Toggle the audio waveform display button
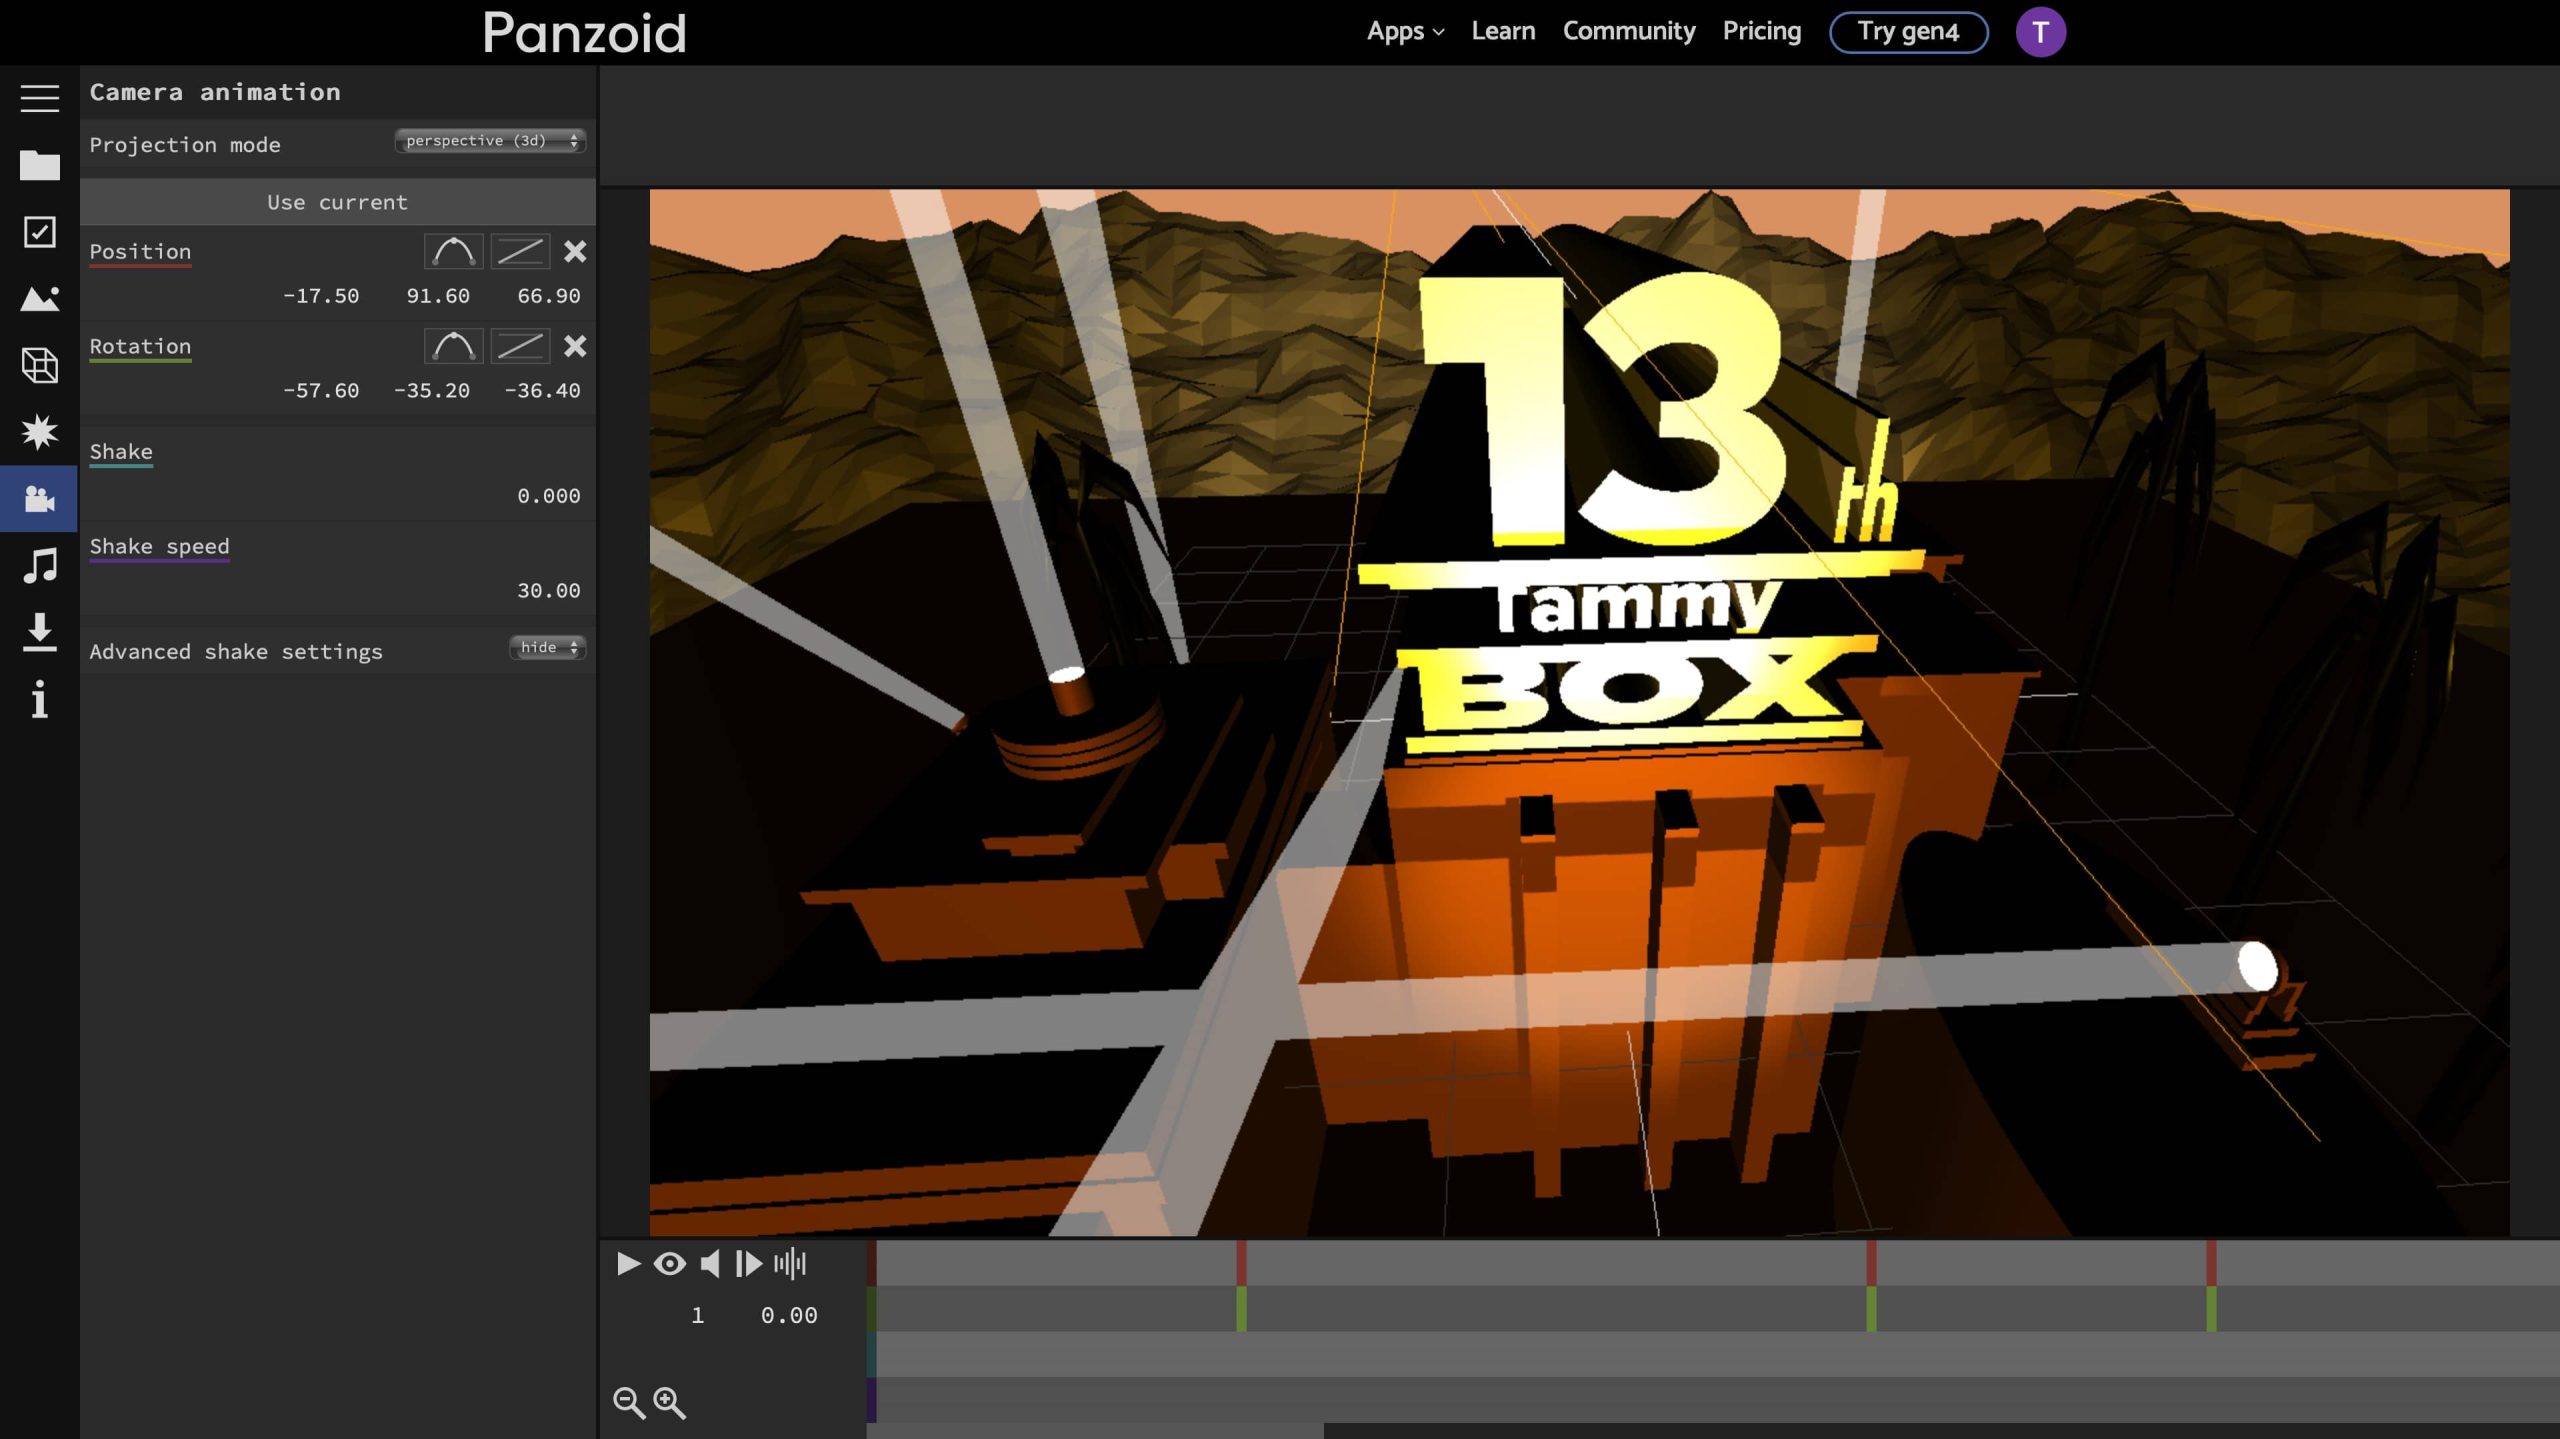 tap(789, 1264)
